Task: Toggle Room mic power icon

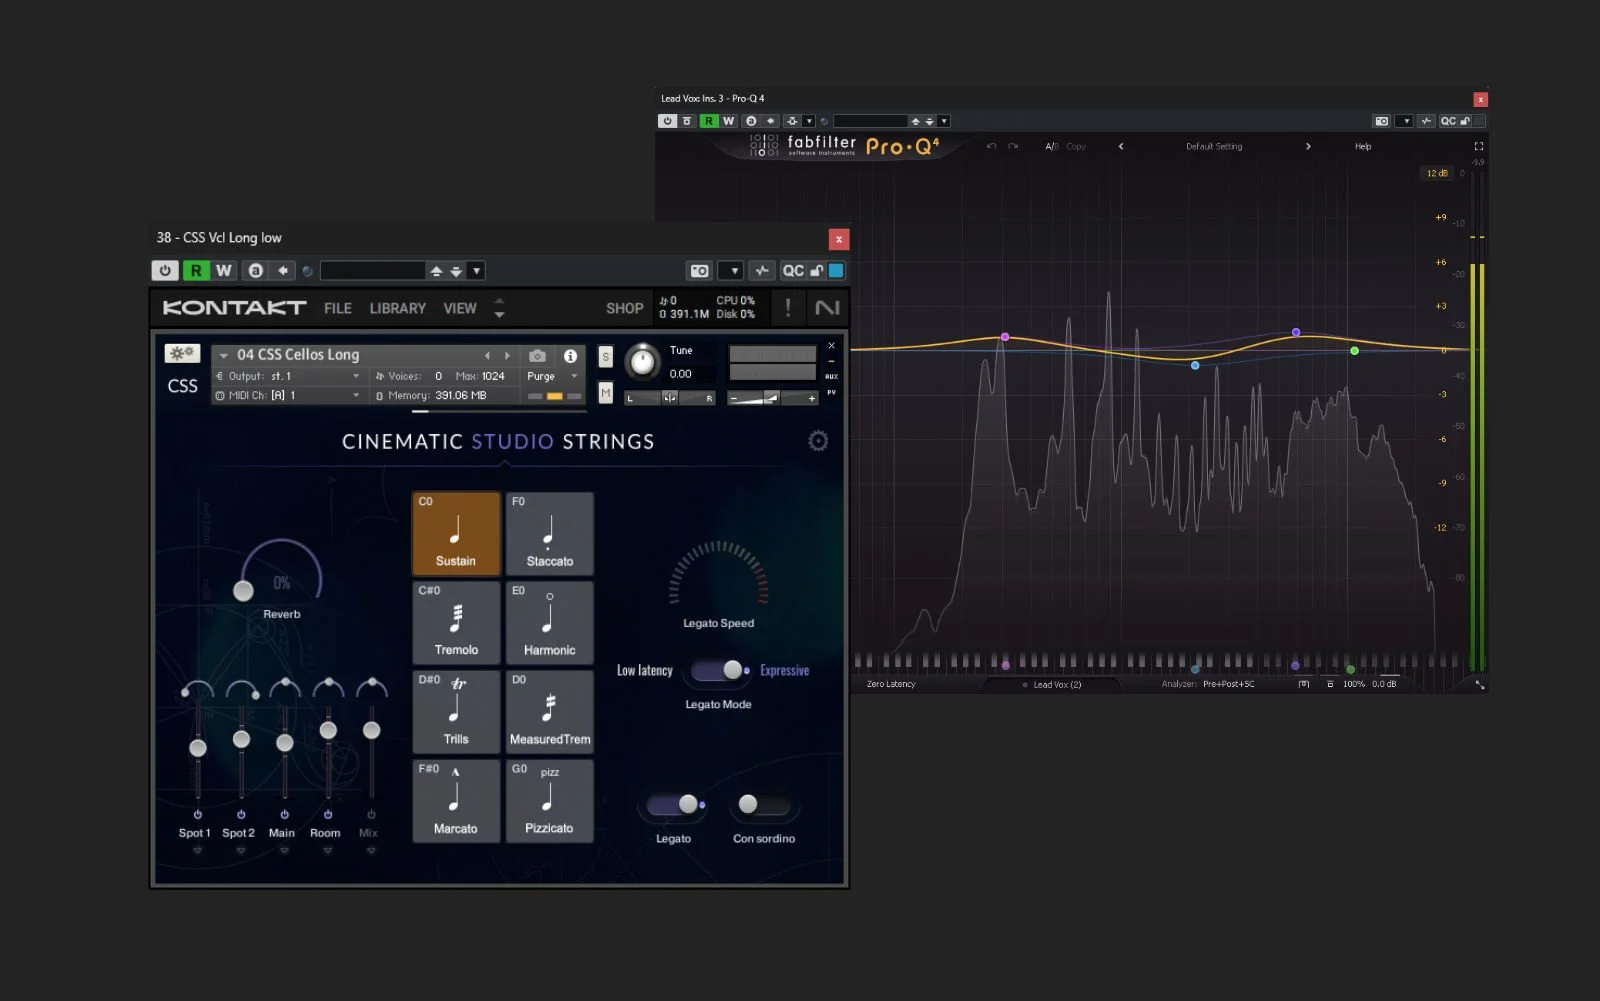Action: (x=328, y=814)
